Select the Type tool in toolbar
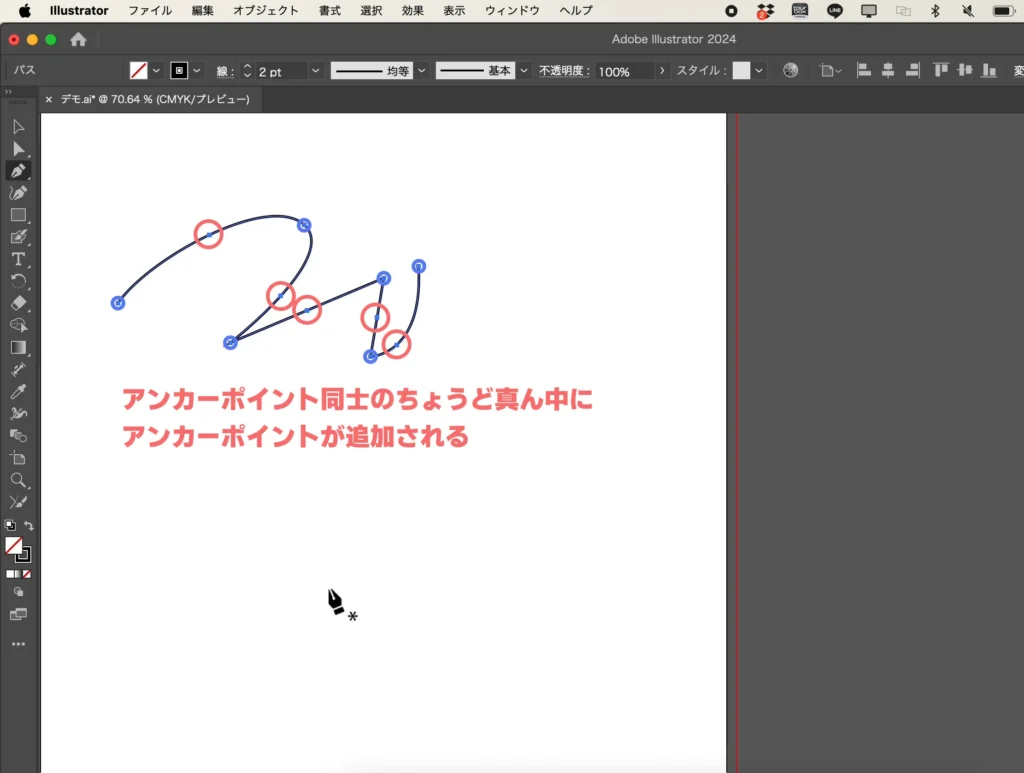 18,259
